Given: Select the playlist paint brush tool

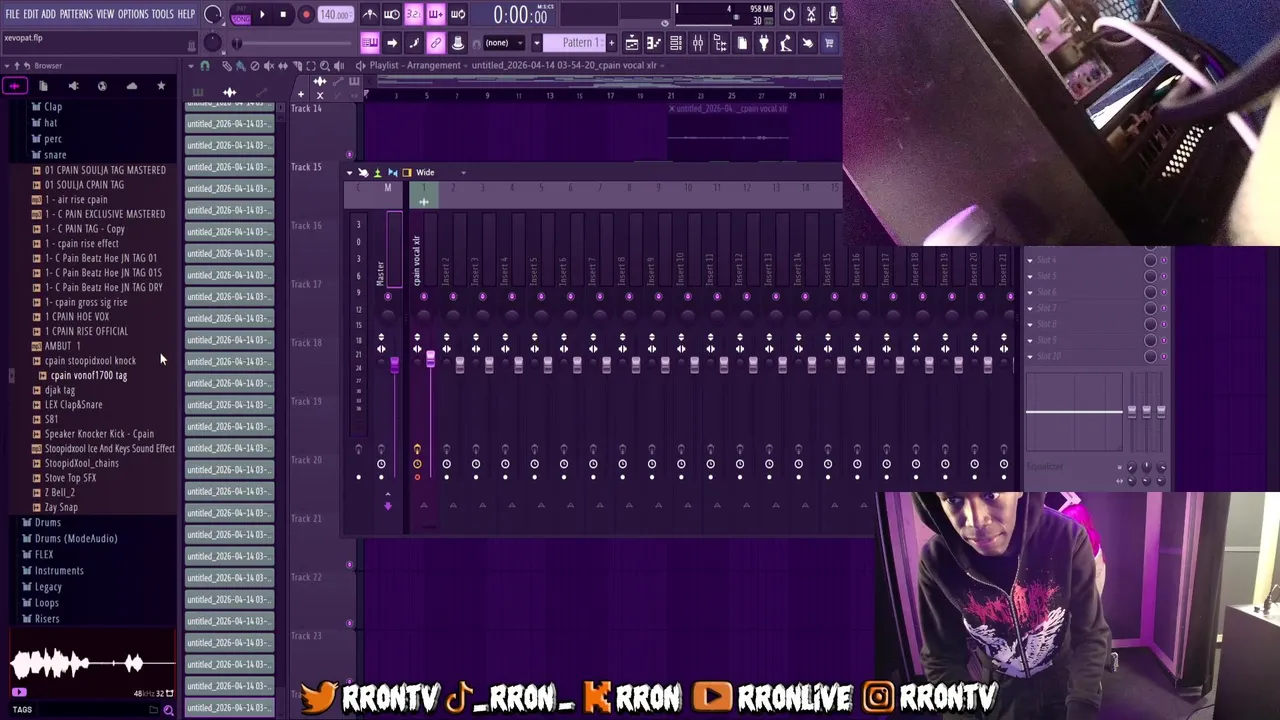Looking at the screenshot, I should point(241,66).
